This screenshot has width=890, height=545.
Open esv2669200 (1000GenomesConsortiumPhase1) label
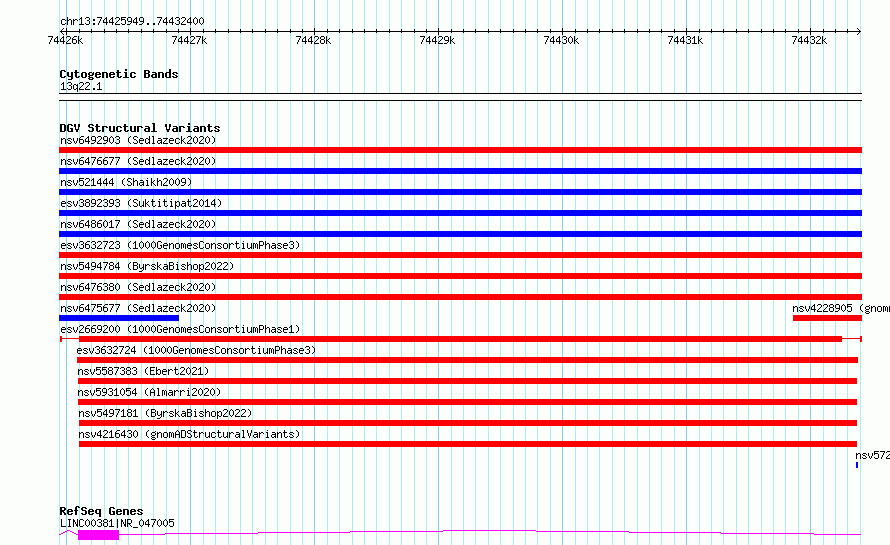[x=180, y=329]
